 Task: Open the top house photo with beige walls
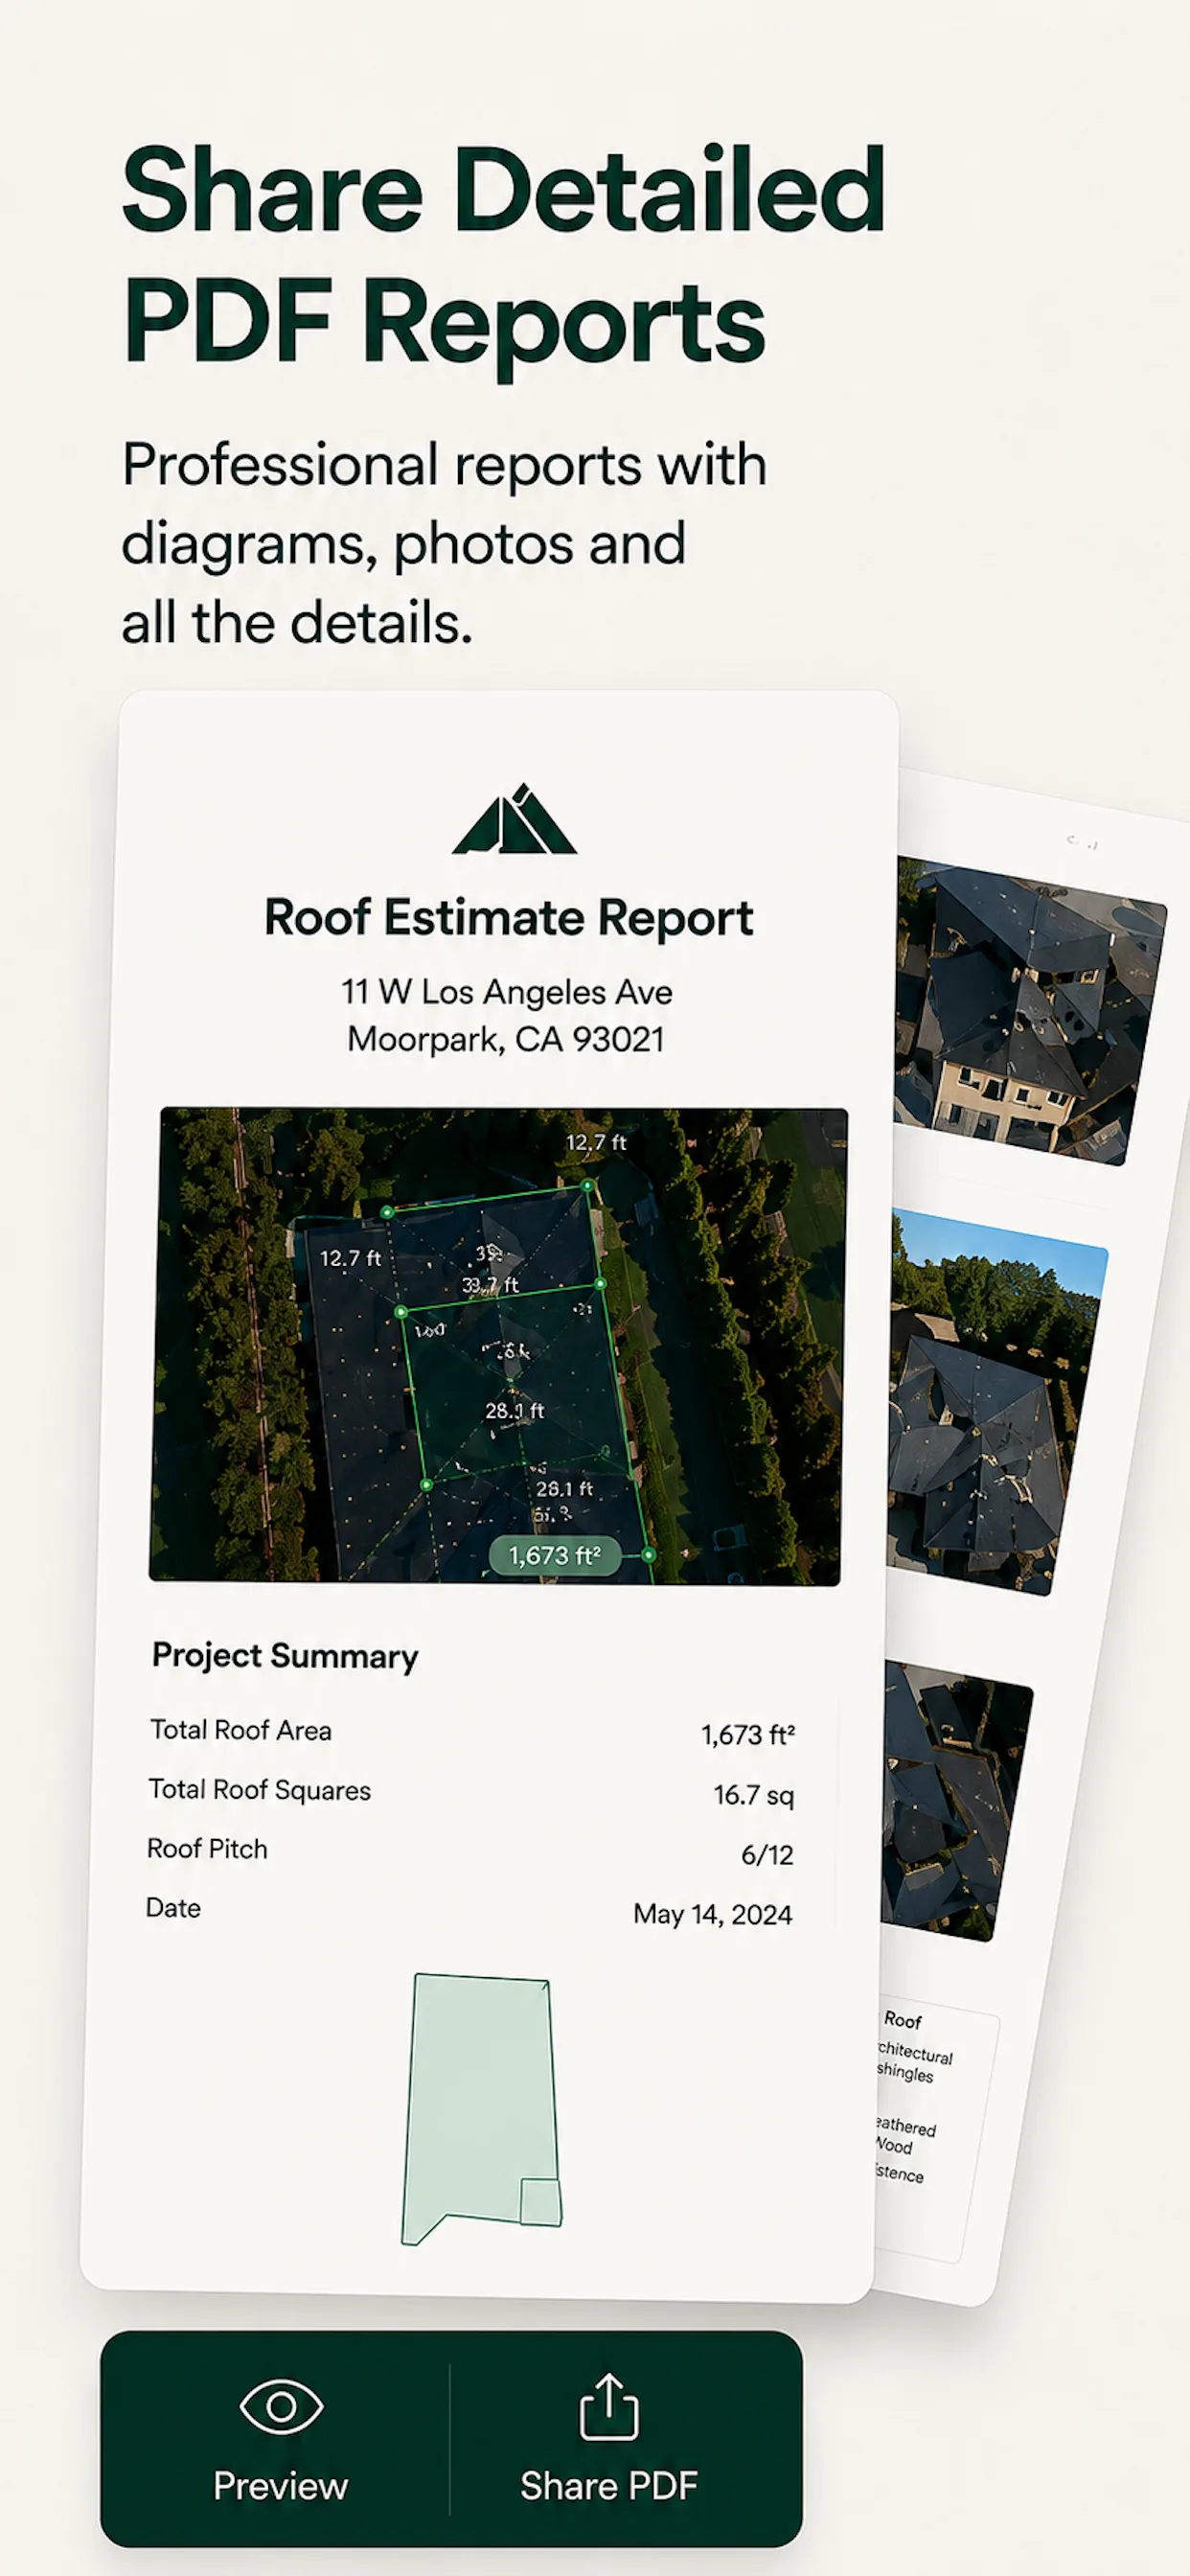point(1030,1010)
